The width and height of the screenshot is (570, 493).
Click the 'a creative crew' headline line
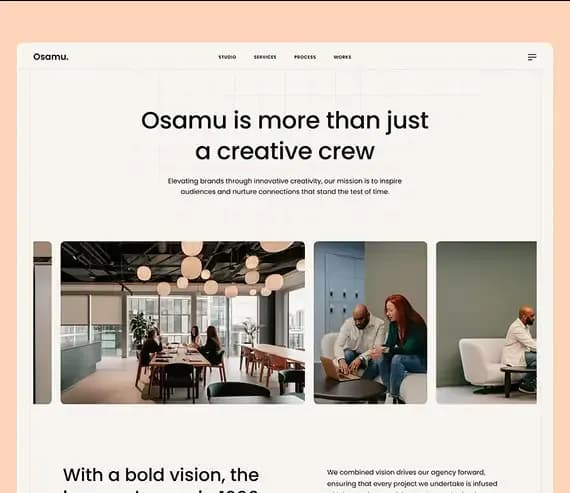point(285,151)
